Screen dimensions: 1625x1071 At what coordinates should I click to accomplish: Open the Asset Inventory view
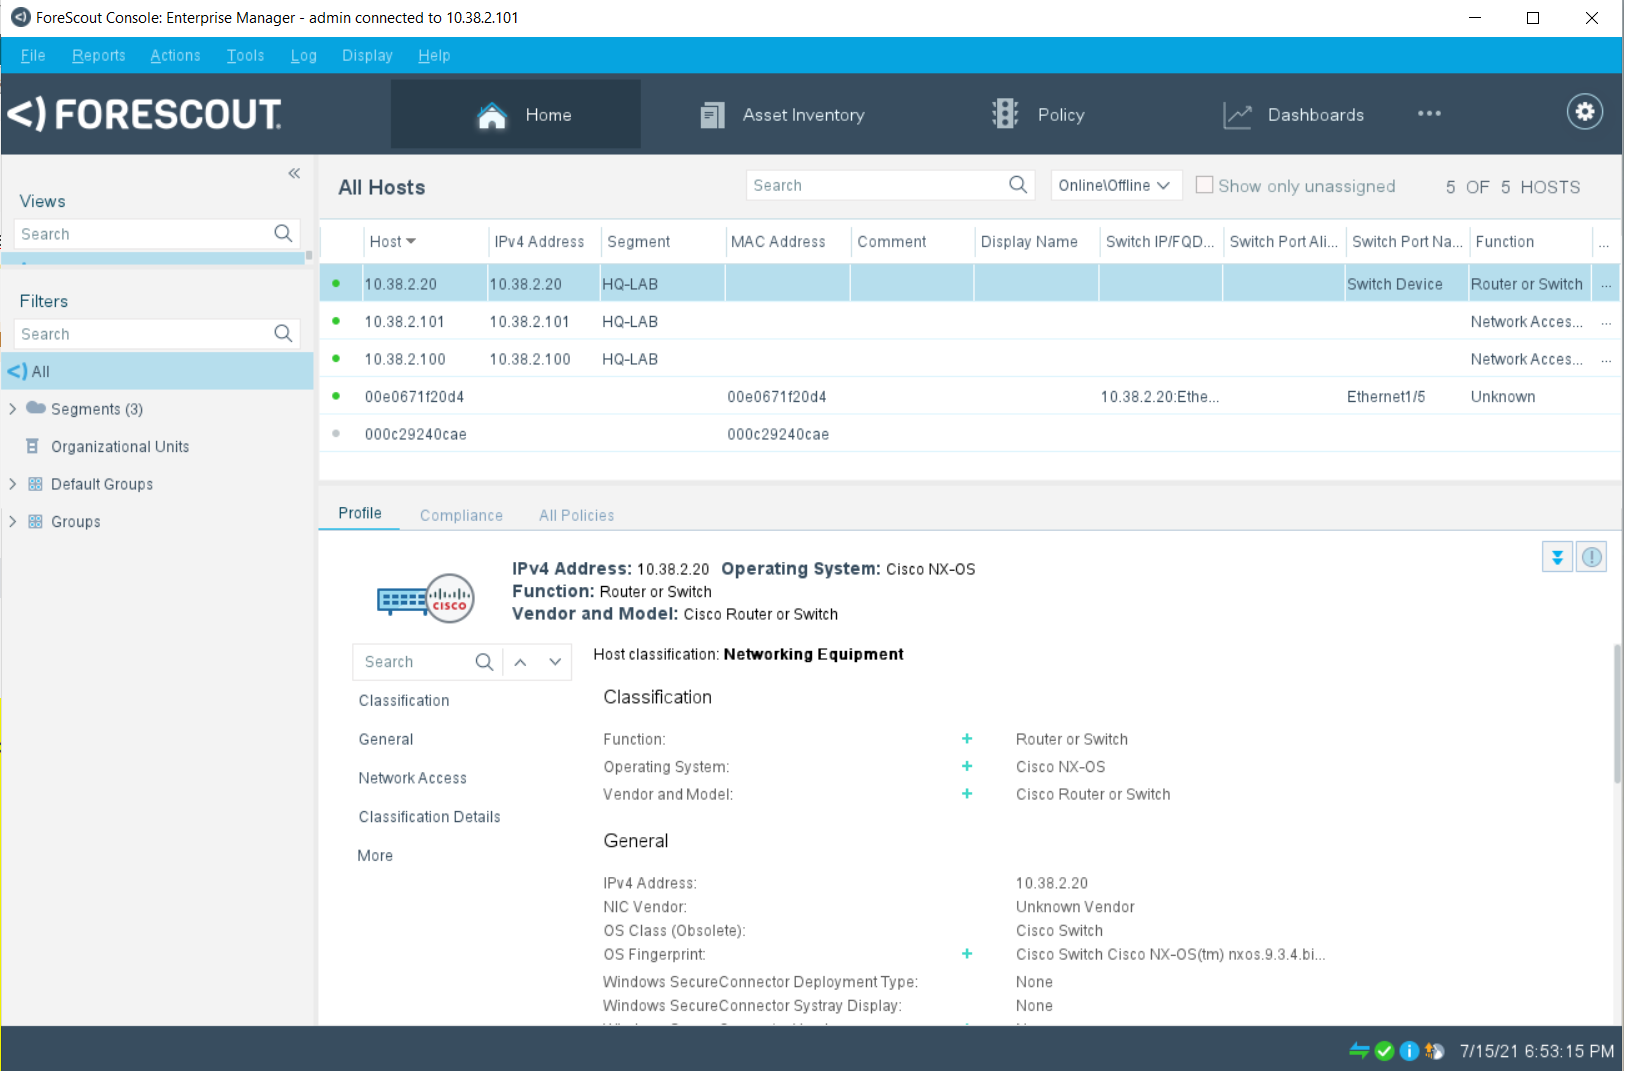click(782, 115)
